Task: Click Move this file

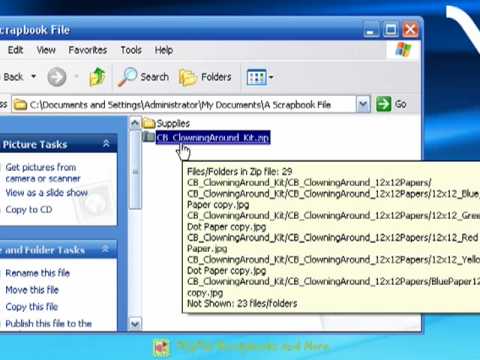Action: [x=32, y=290]
